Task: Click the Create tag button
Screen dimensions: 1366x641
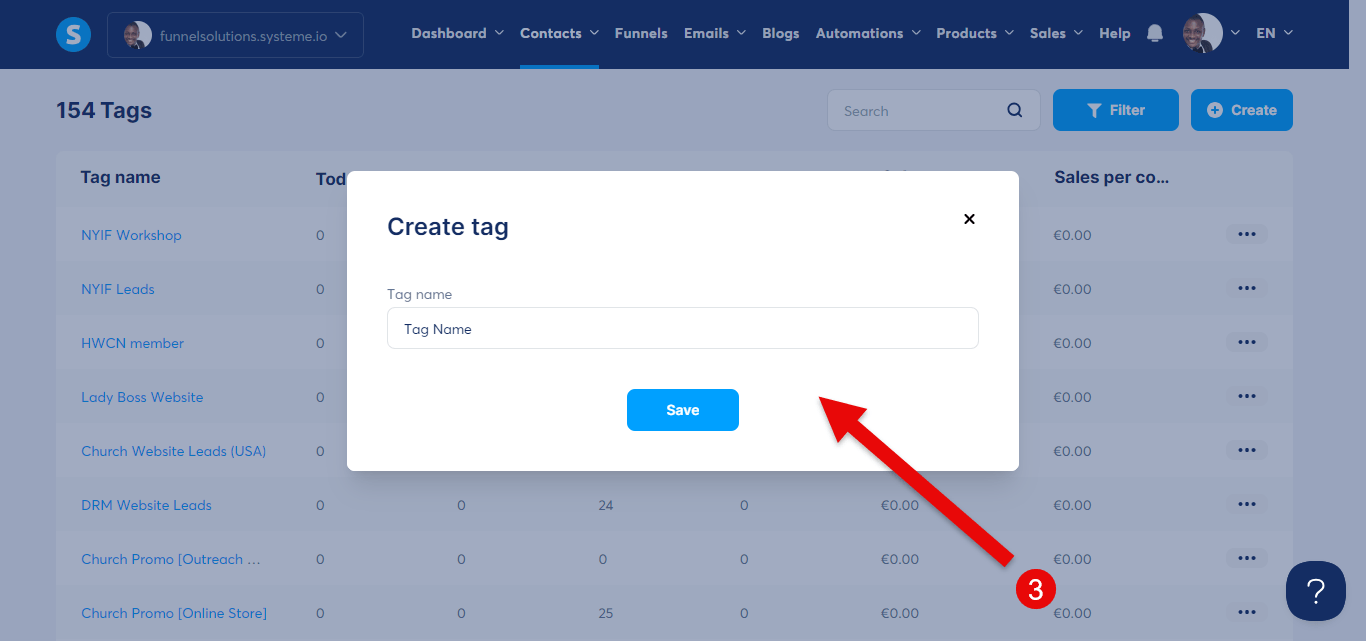Action: point(1242,110)
